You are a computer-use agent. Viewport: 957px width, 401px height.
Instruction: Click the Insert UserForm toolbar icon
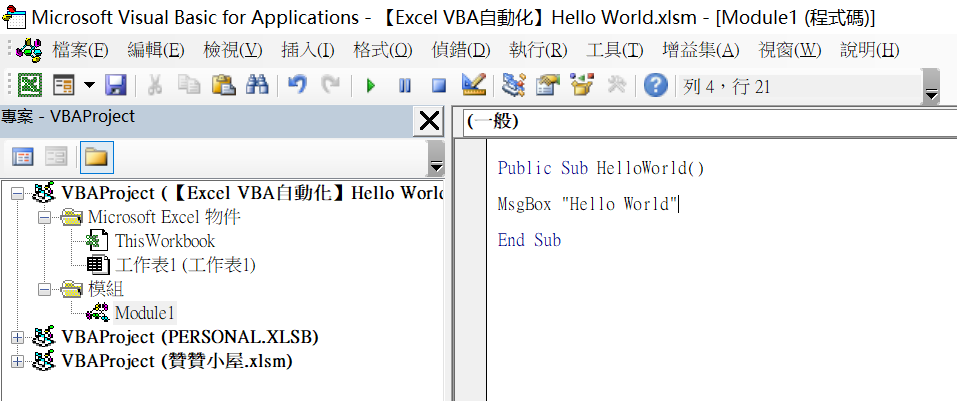[63, 85]
